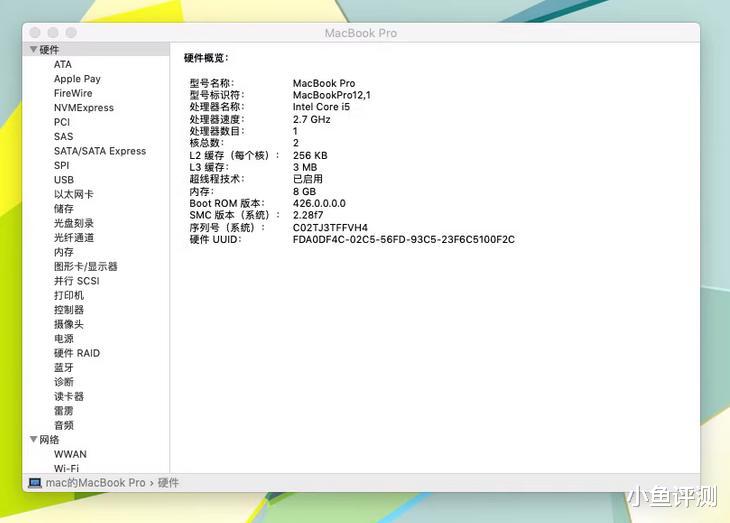730x523 pixels.
Task: Click the MacBook Pro icon in path bar
Action: pyautogui.click(x=35, y=483)
